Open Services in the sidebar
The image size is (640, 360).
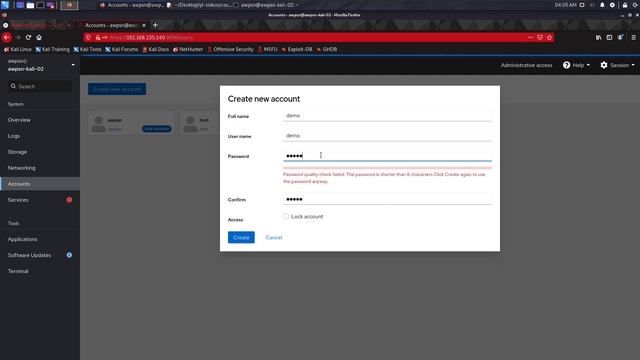(40, 200)
